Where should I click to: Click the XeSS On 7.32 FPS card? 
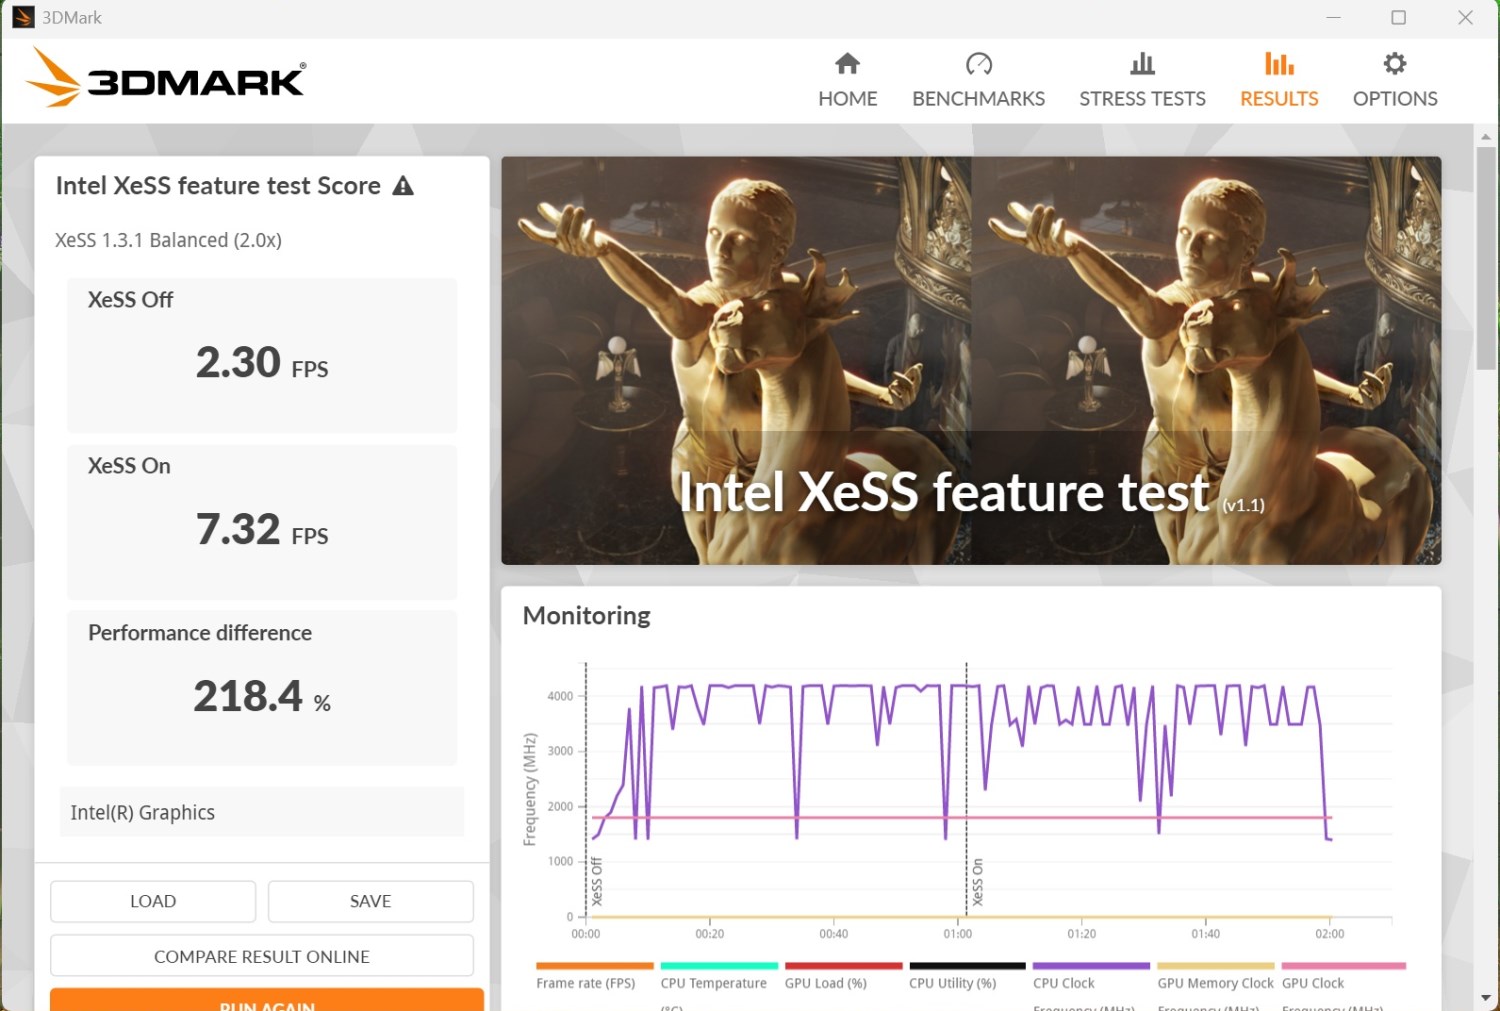pyautogui.click(x=262, y=522)
